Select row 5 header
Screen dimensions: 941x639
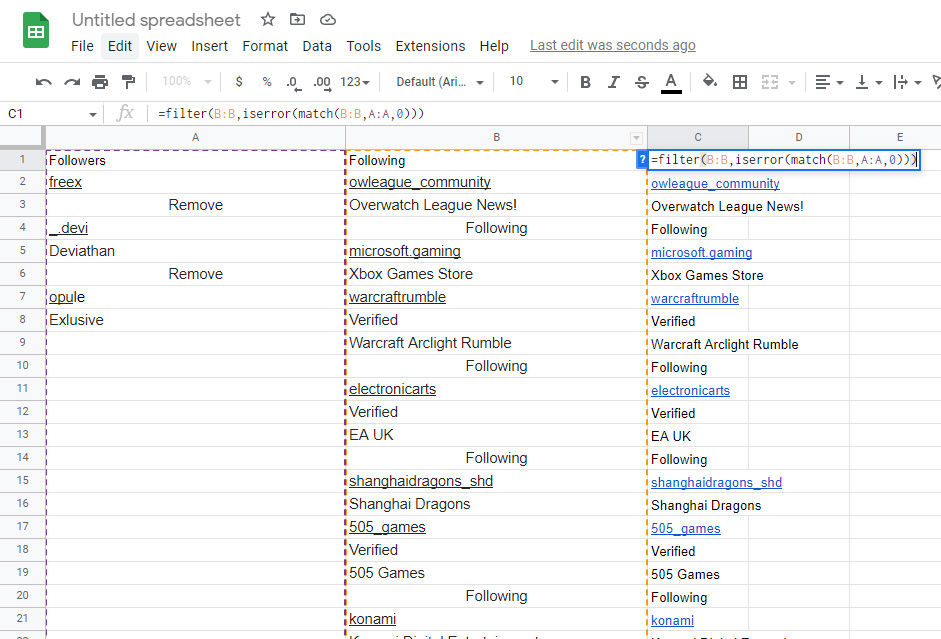coord(22,250)
